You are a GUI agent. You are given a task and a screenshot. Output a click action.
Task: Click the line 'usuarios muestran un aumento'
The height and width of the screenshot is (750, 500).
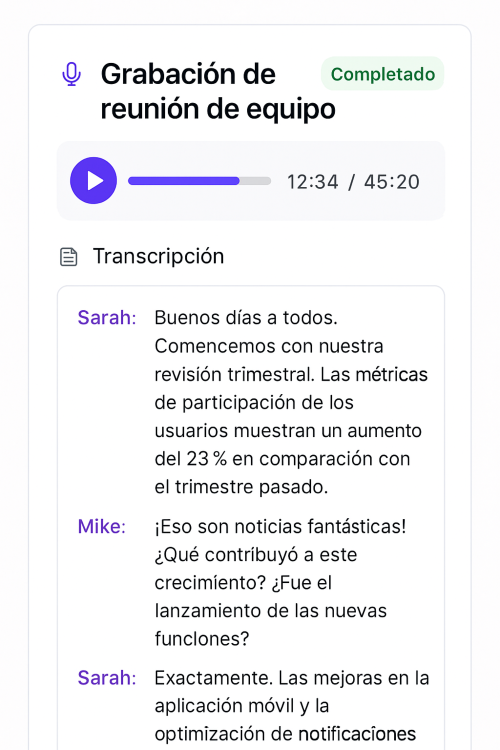[288, 431]
